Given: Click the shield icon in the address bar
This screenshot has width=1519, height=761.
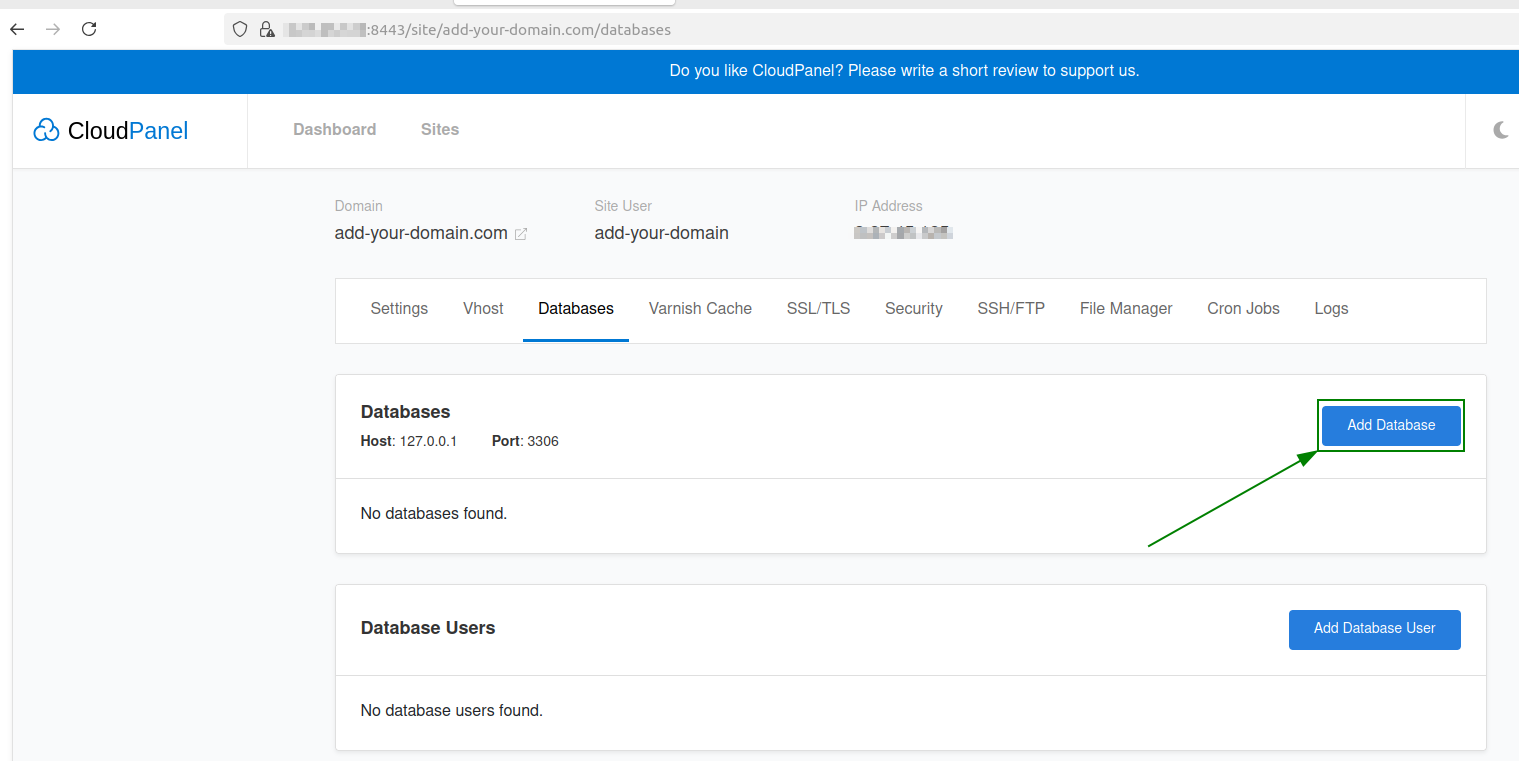Looking at the screenshot, I should click(x=240, y=29).
